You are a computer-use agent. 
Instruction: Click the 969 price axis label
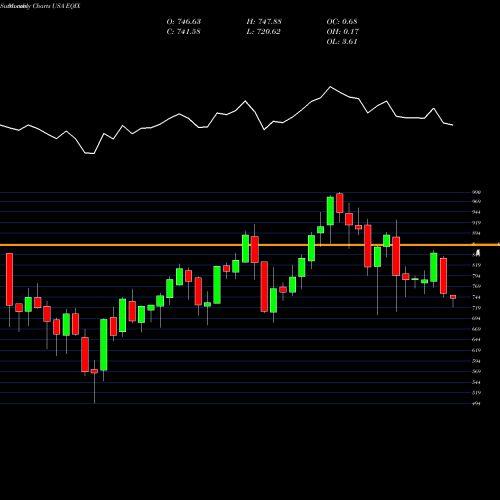(477, 201)
